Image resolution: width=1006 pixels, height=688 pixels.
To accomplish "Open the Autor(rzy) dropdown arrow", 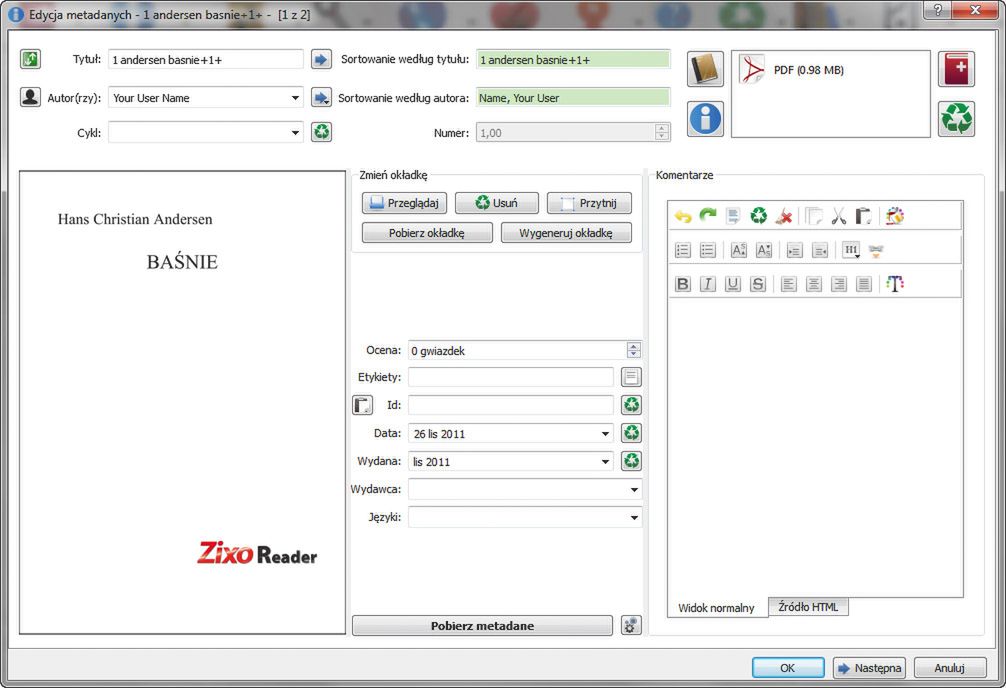I will pos(295,98).
